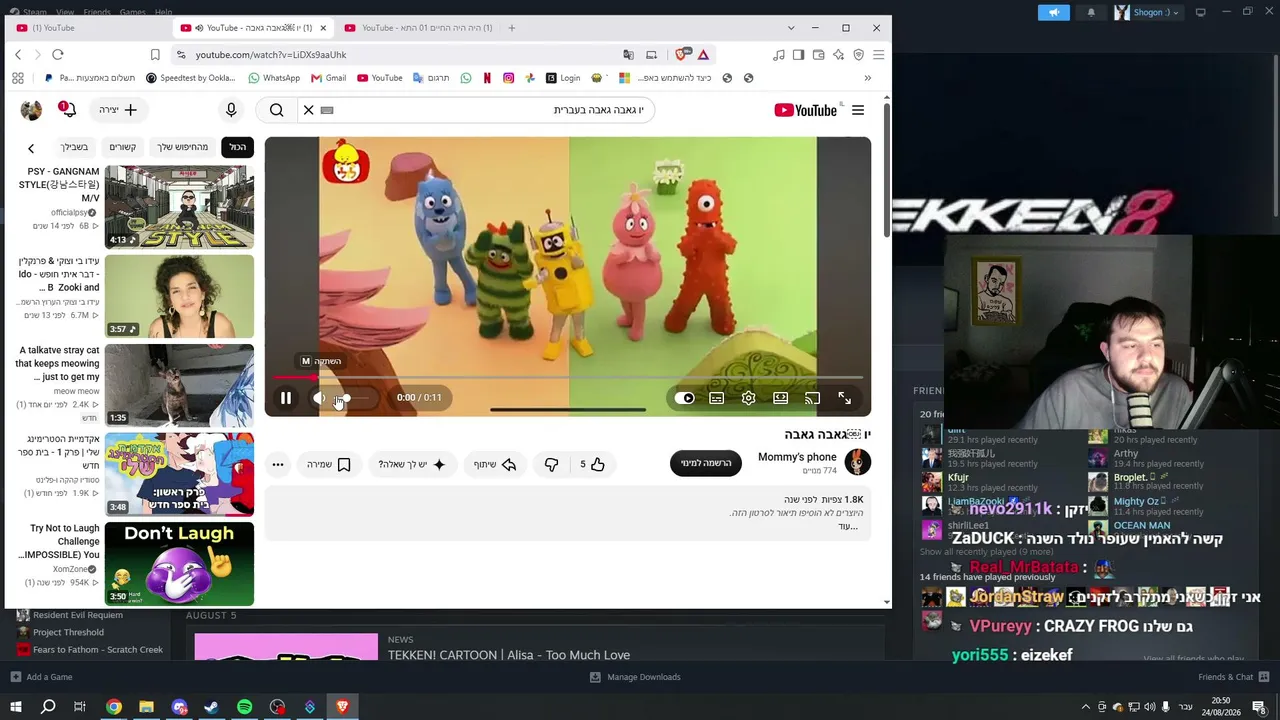Cast the video to a TV
The image size is (1280, 720).
(x=812, y=398)
